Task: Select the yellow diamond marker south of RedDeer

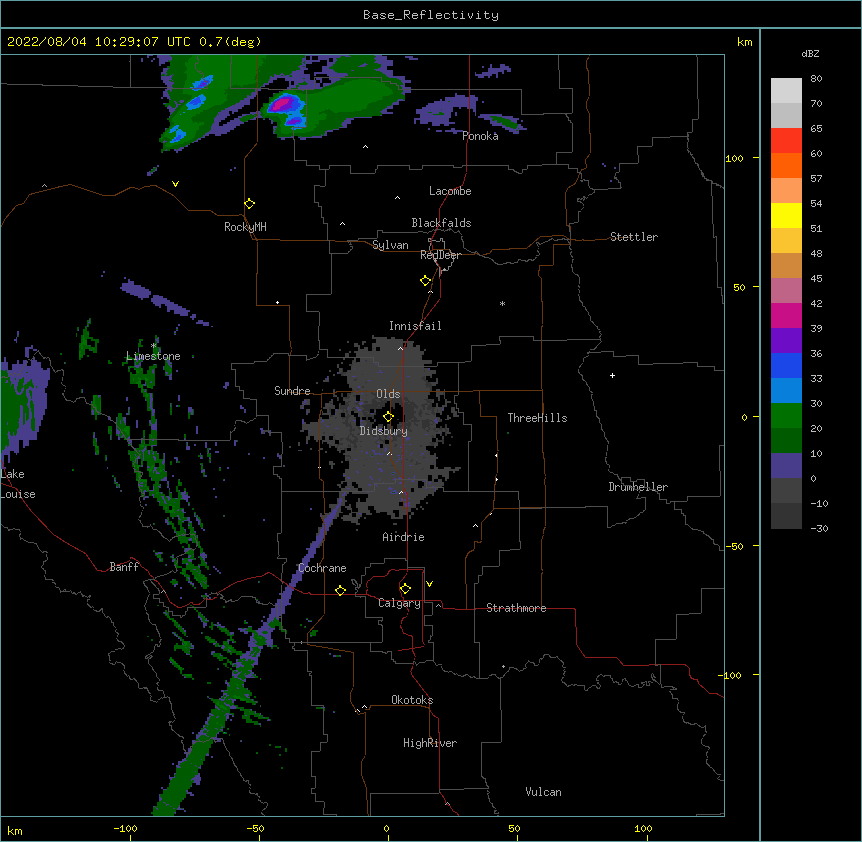Action: point(426,281)
